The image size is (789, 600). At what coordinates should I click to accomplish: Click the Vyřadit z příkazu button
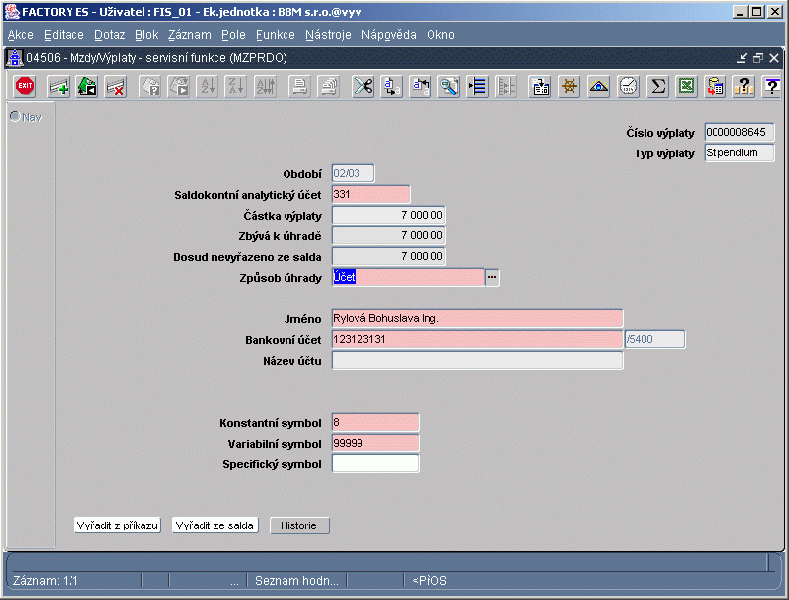(117, 526)
